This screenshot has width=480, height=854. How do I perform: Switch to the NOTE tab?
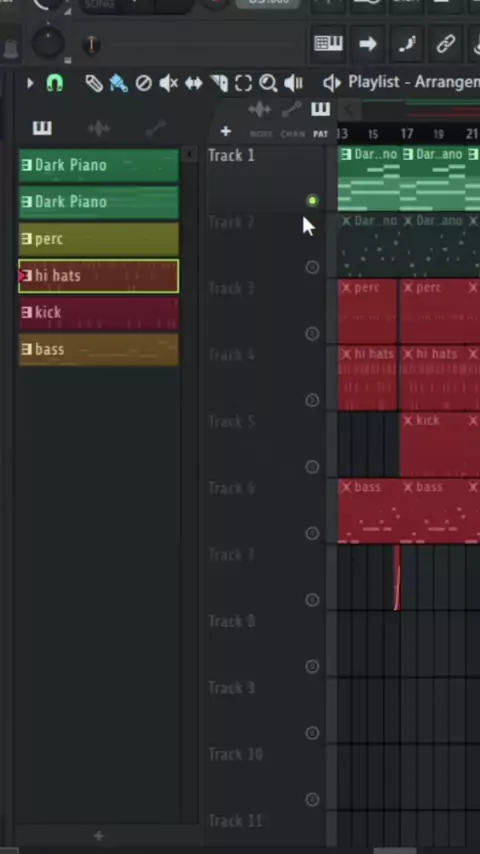click(x=260, y=134)
